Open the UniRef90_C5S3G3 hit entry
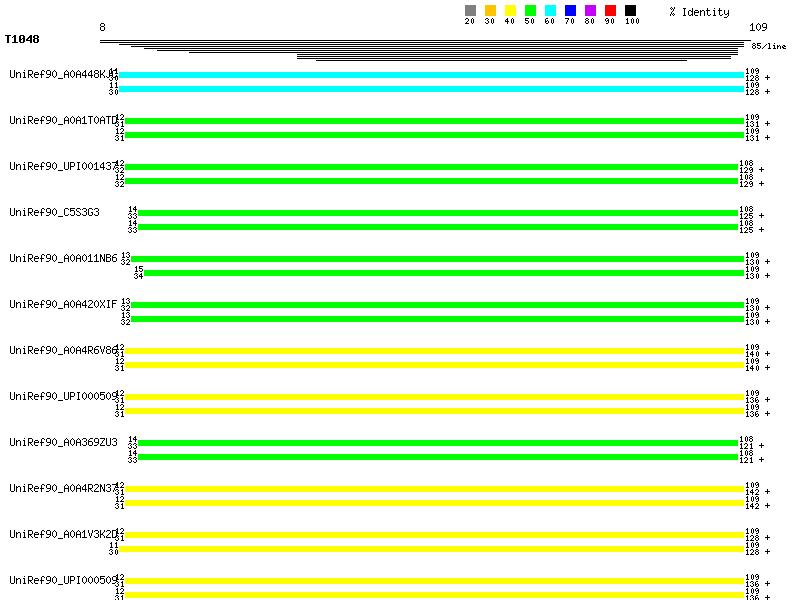The image size is (800, 600). (54, 212)
